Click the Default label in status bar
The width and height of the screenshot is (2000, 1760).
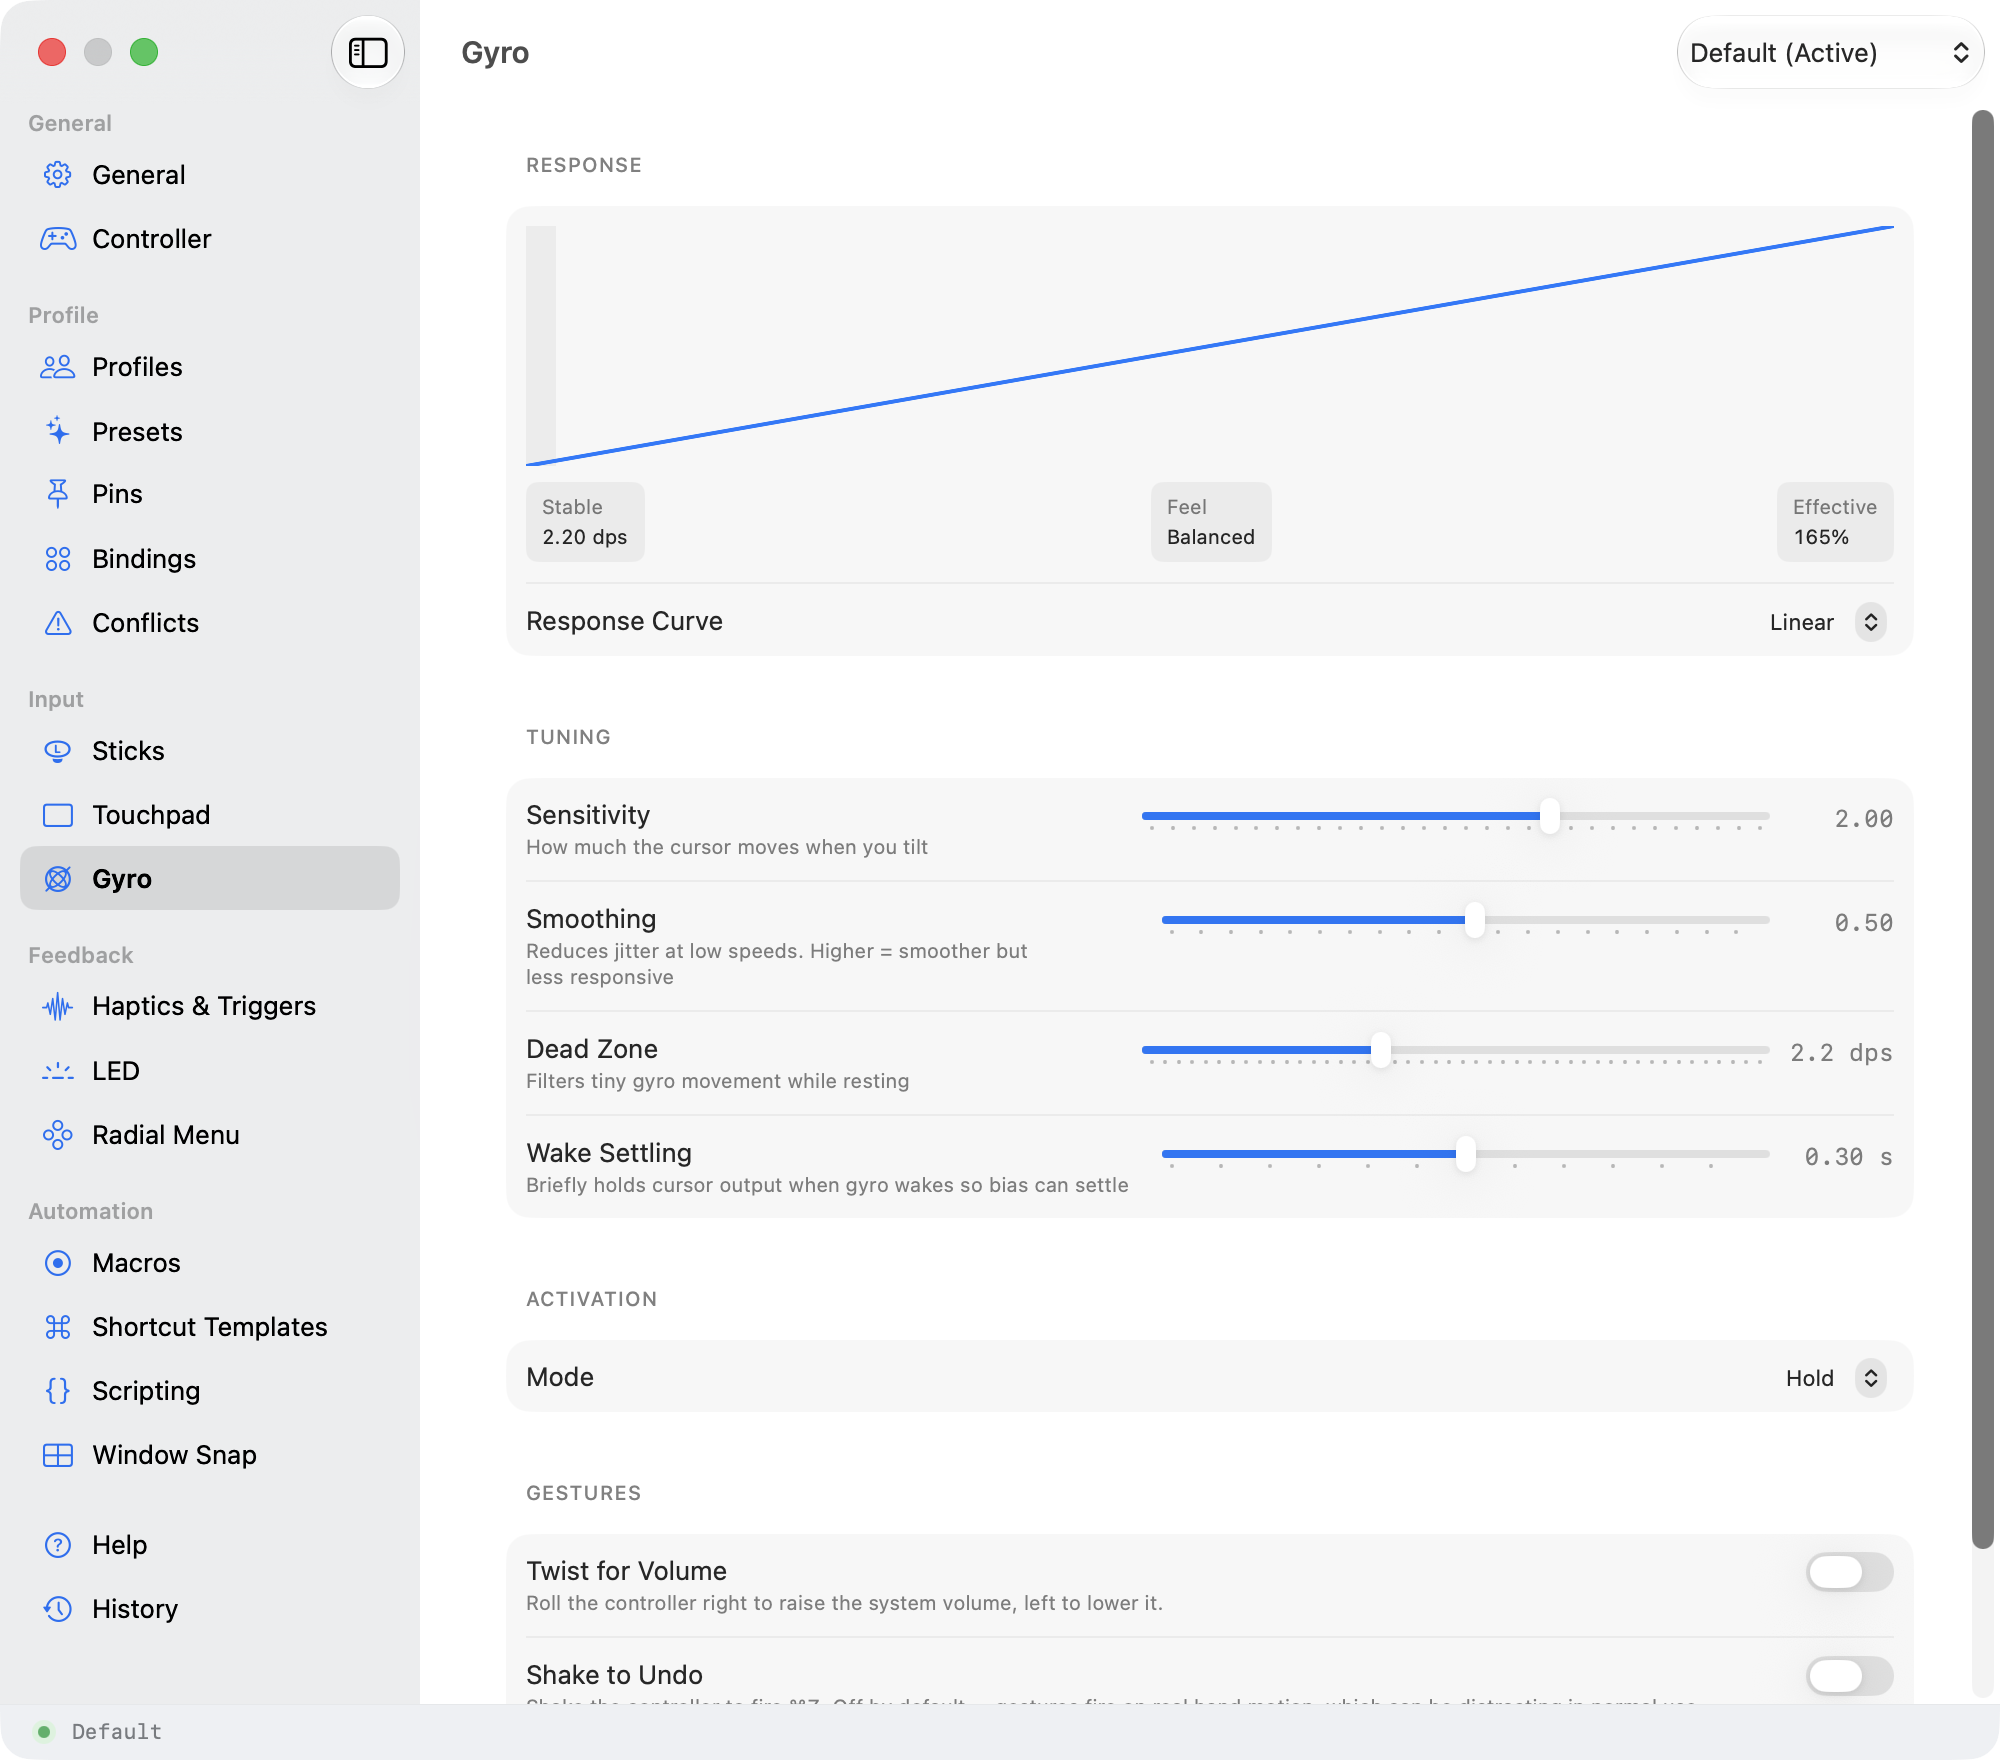(116, 1731)
